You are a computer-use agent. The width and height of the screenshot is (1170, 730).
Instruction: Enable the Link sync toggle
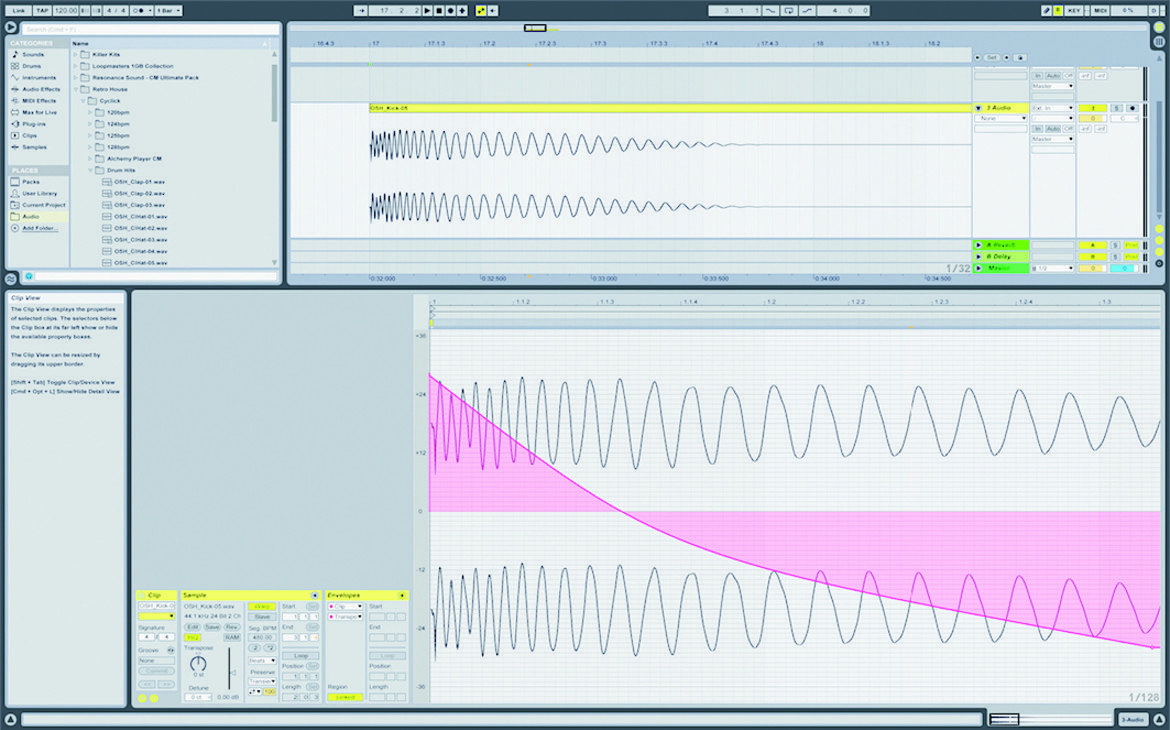pos(19,10)
